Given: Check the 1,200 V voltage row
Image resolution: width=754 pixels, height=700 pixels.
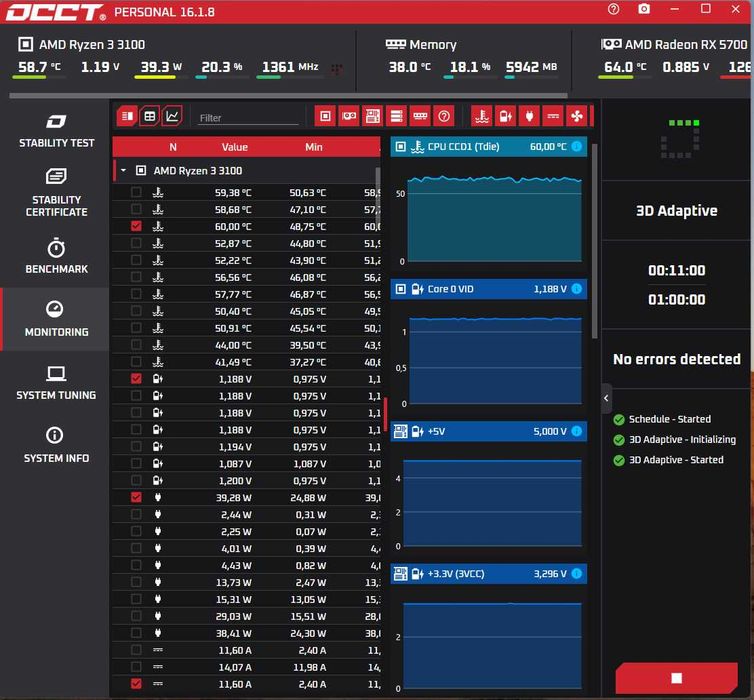Looking at the screenshot, I should pyautogui.click(x=136, y=480).
